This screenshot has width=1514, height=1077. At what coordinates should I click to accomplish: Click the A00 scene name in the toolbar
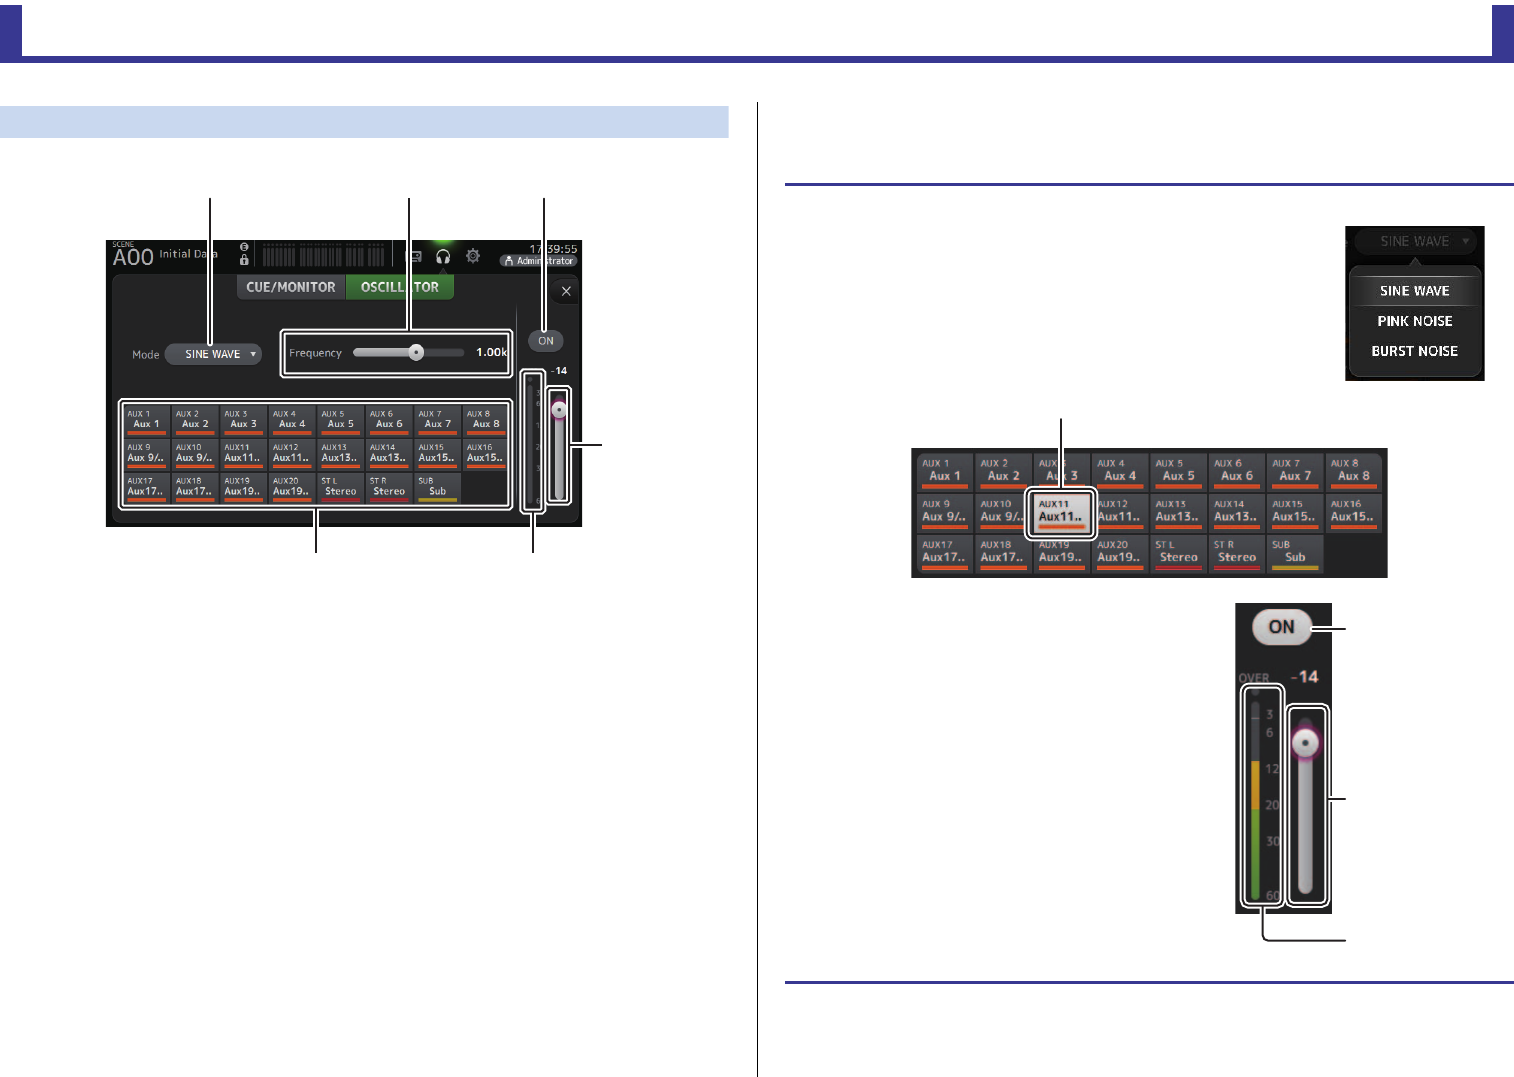[132, 257]
